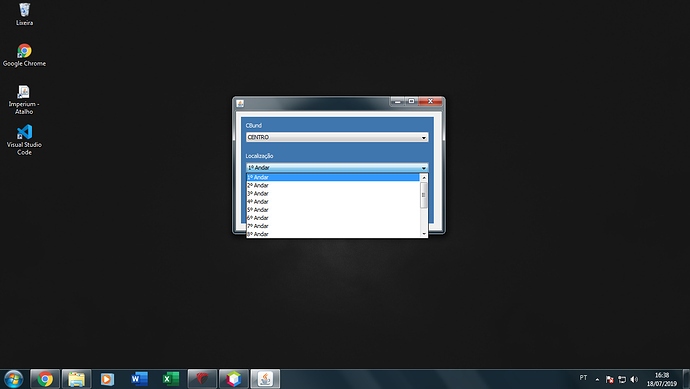Select the Visual Studio Code desktop icon
This screenshot has width=690, height=389.
[x=24, y=140]
